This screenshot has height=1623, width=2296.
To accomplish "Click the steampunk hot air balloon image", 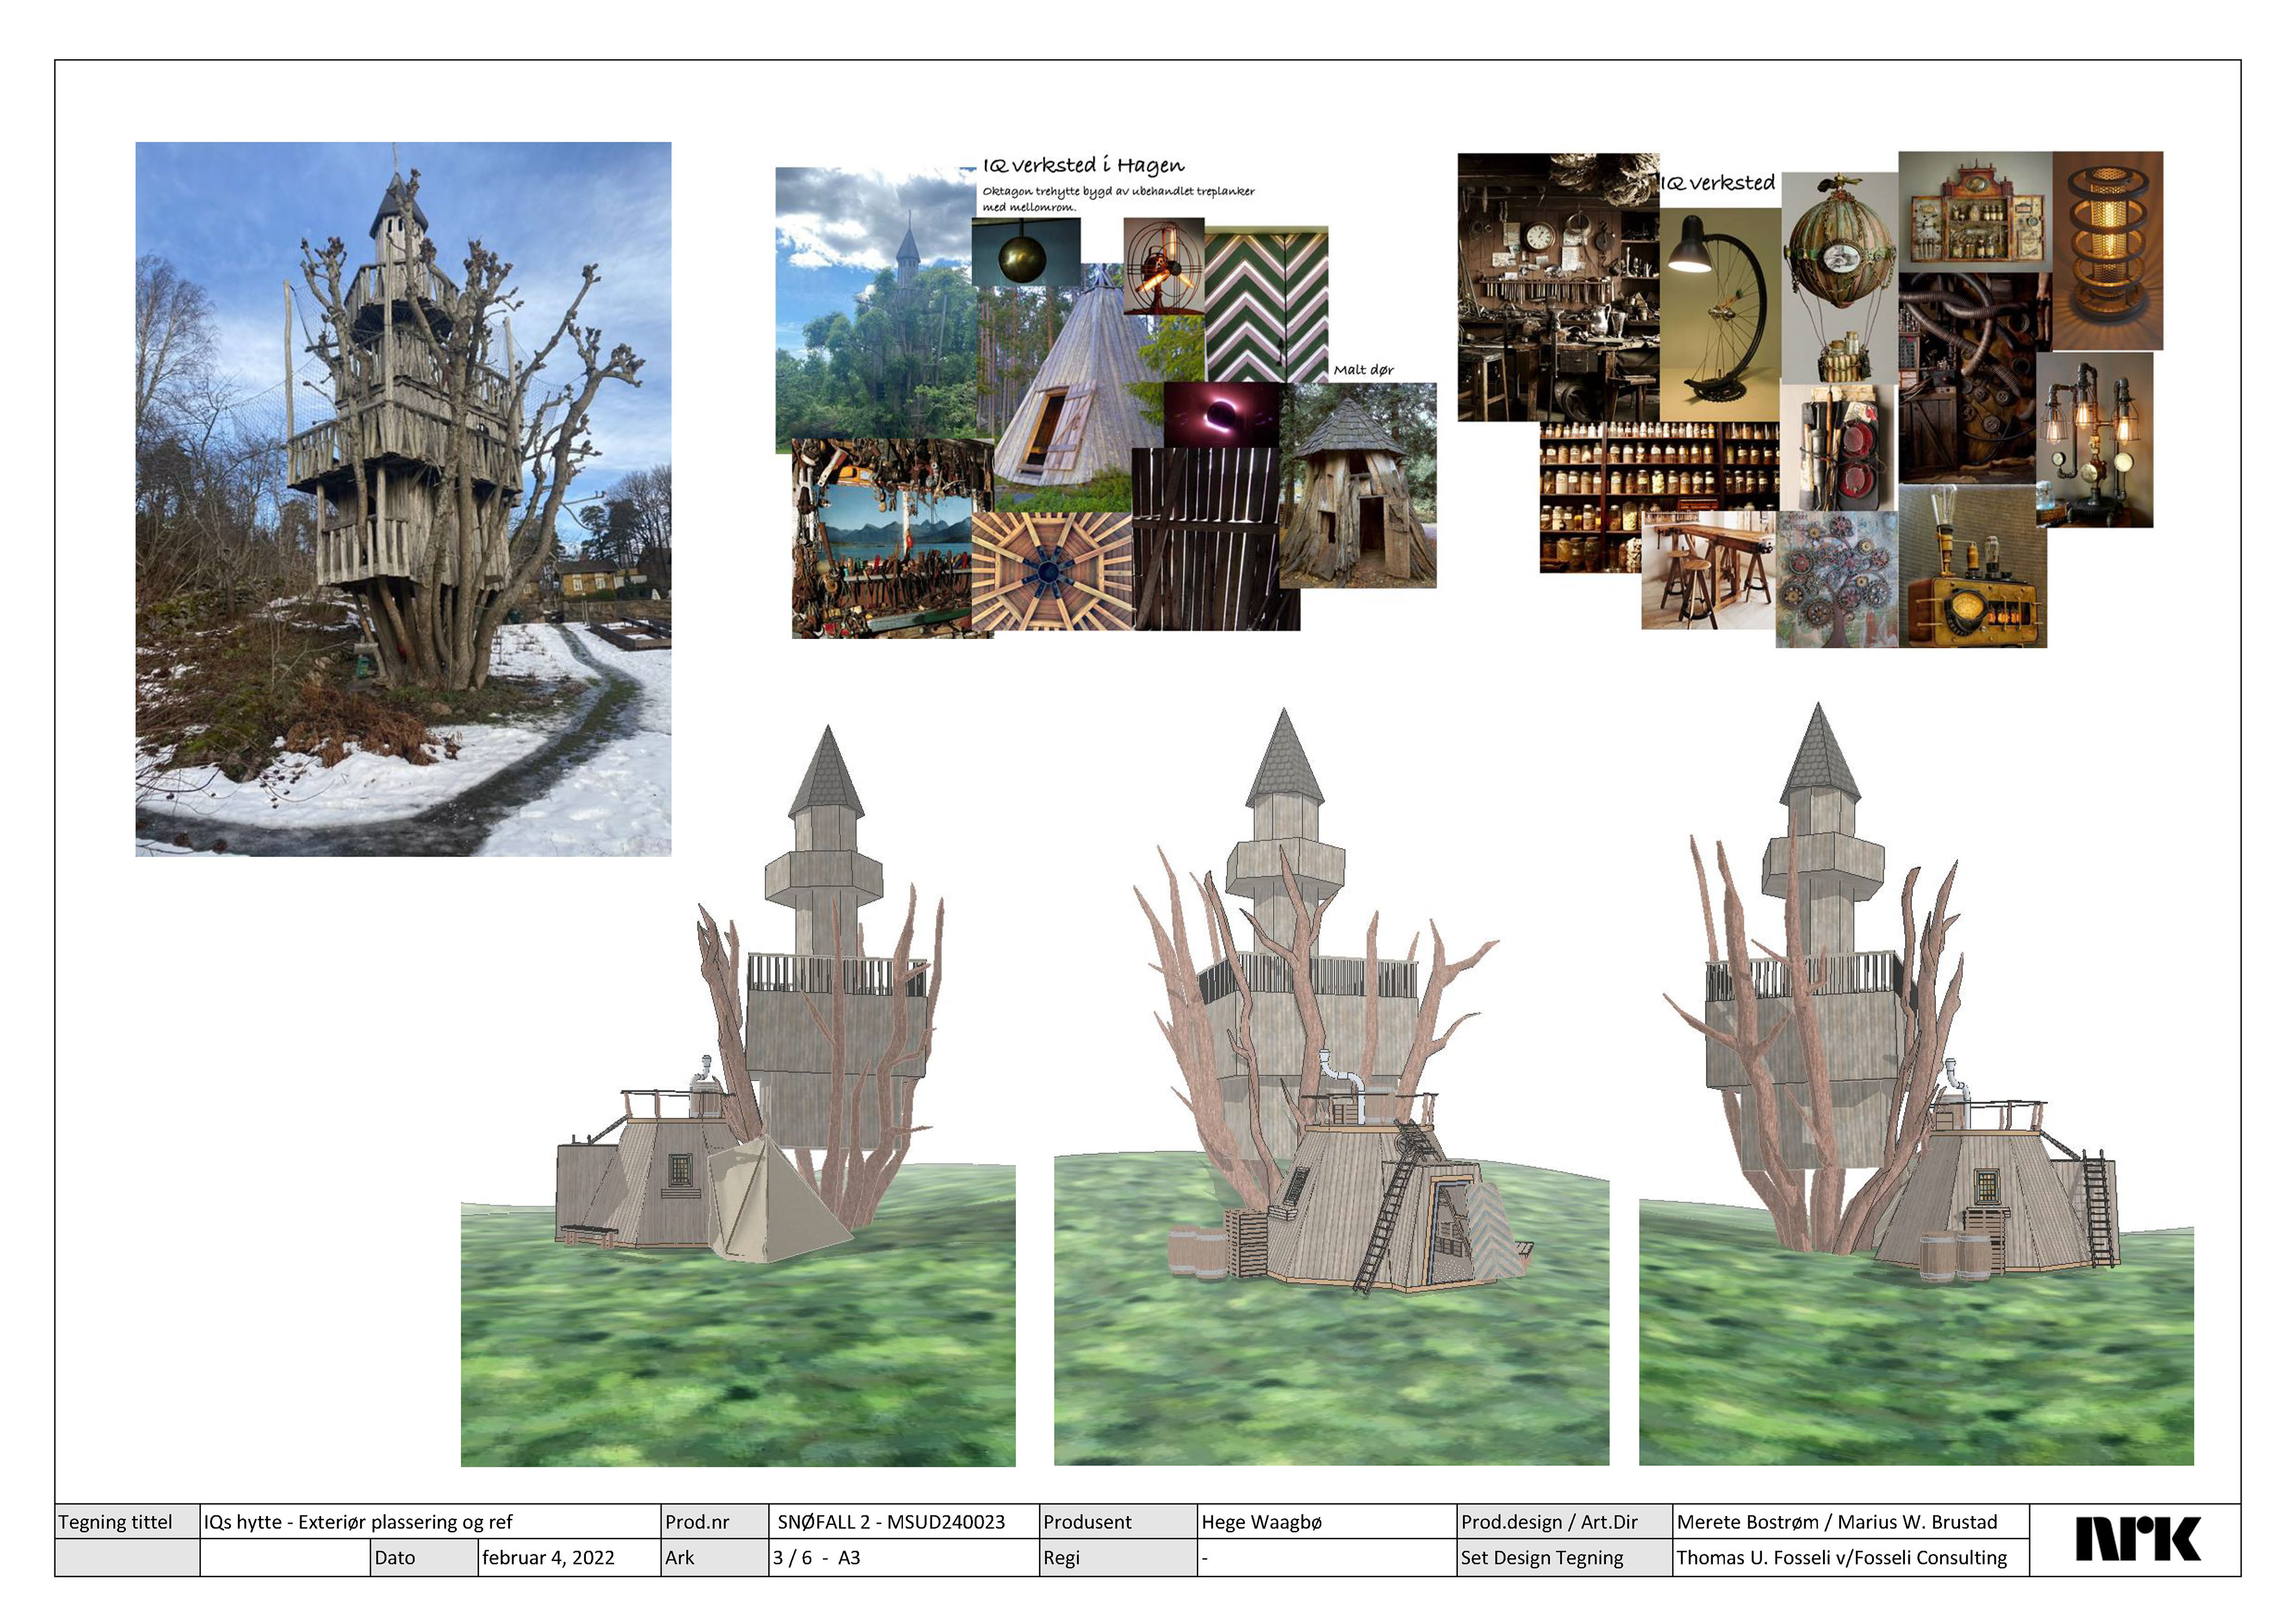I will (1839, 280).
